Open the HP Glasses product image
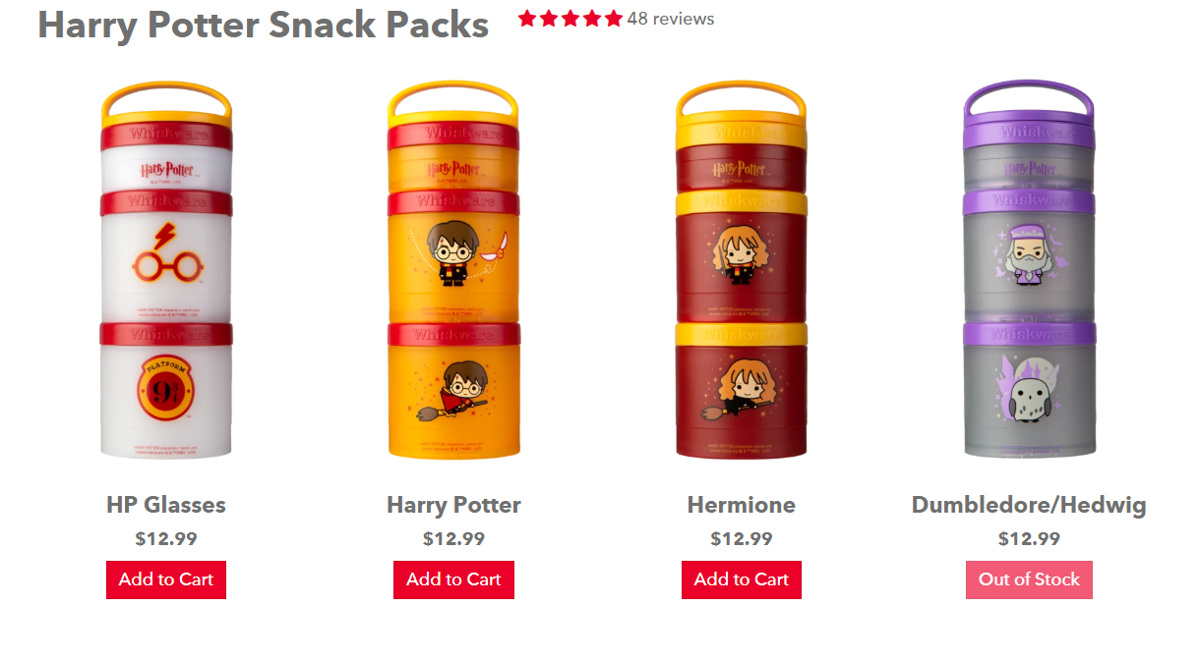The height and width of the screenshot is (660, 1200). pyautogui.click(x=166, y=271)
